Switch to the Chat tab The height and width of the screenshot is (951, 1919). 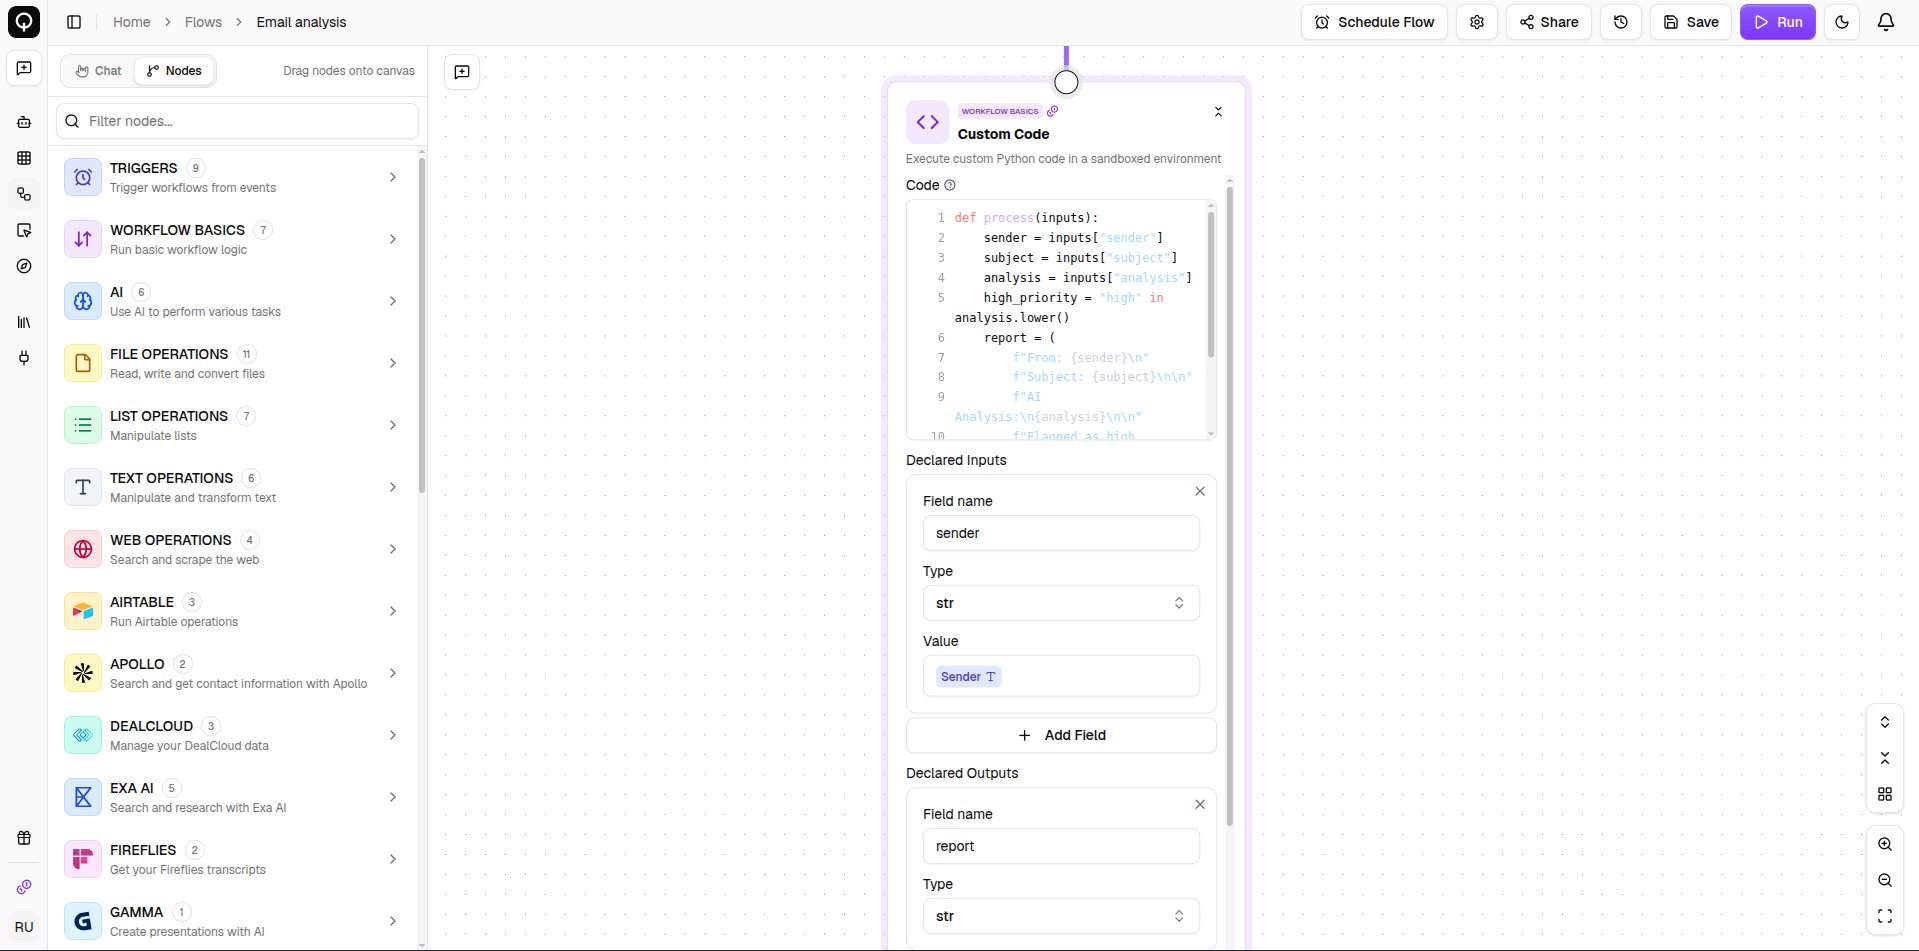pyautogui.click(x=98, y=71)
